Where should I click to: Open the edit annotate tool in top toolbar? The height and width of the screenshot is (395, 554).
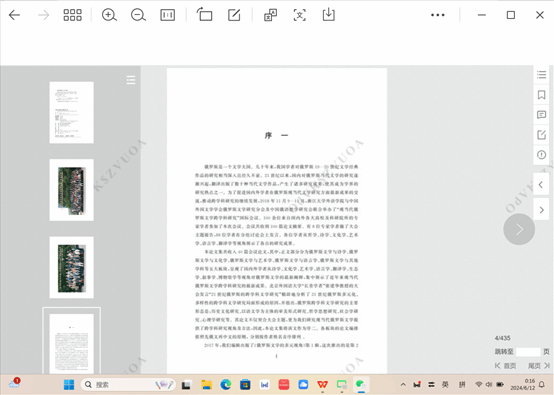234,15
